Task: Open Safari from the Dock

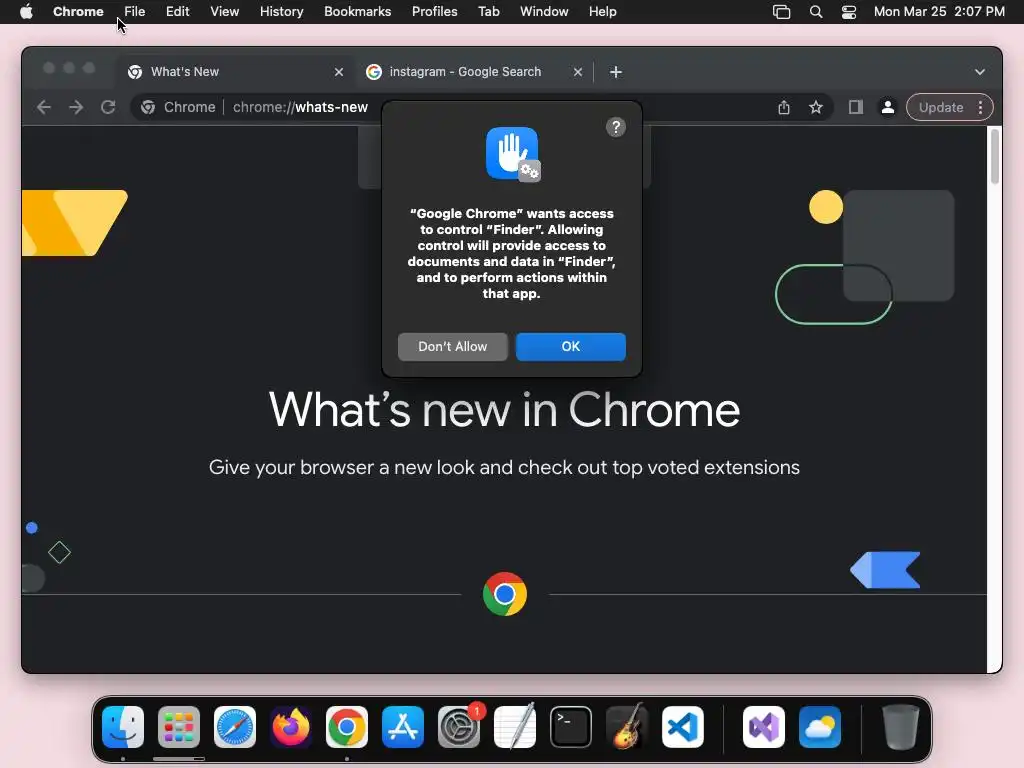Action: point(234,727)
